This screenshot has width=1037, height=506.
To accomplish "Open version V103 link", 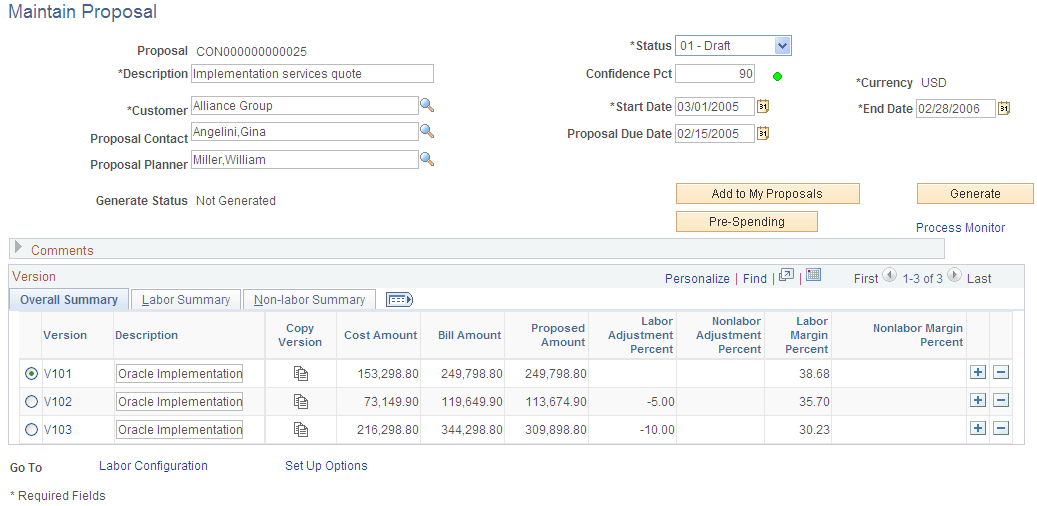I will pos(58,430).
